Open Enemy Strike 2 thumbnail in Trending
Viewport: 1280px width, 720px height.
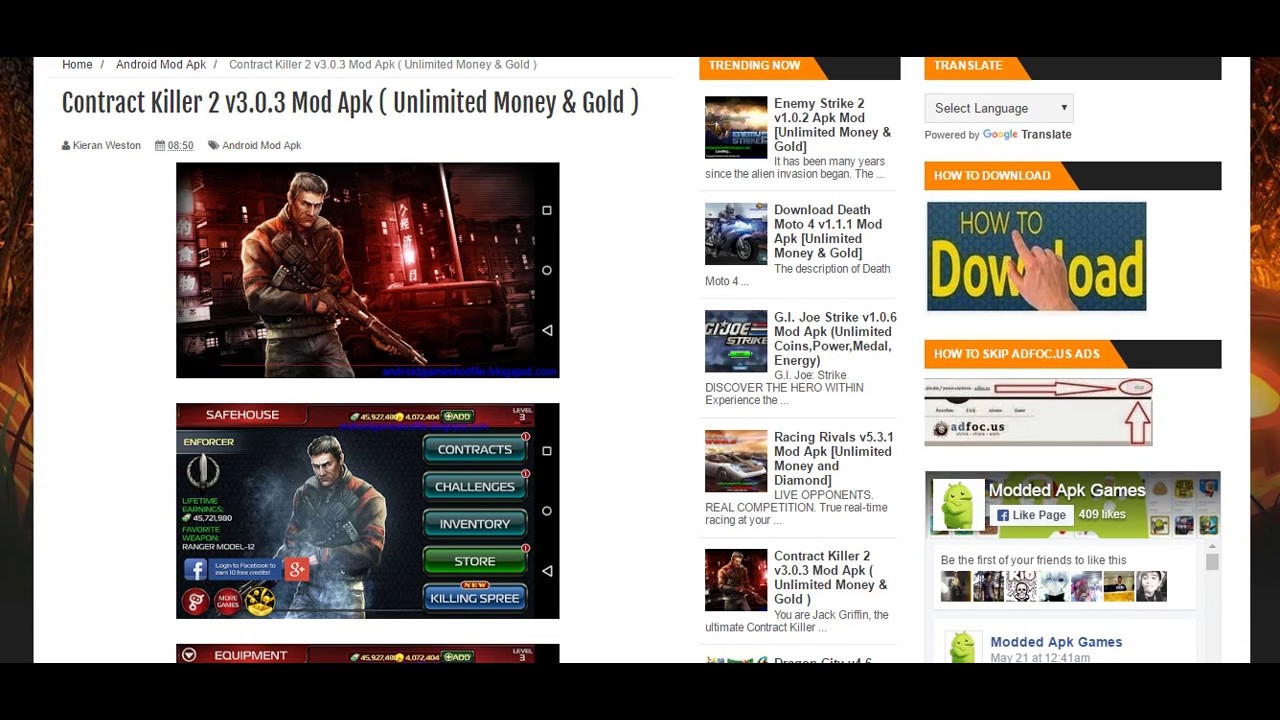click(x=736, y=127)
